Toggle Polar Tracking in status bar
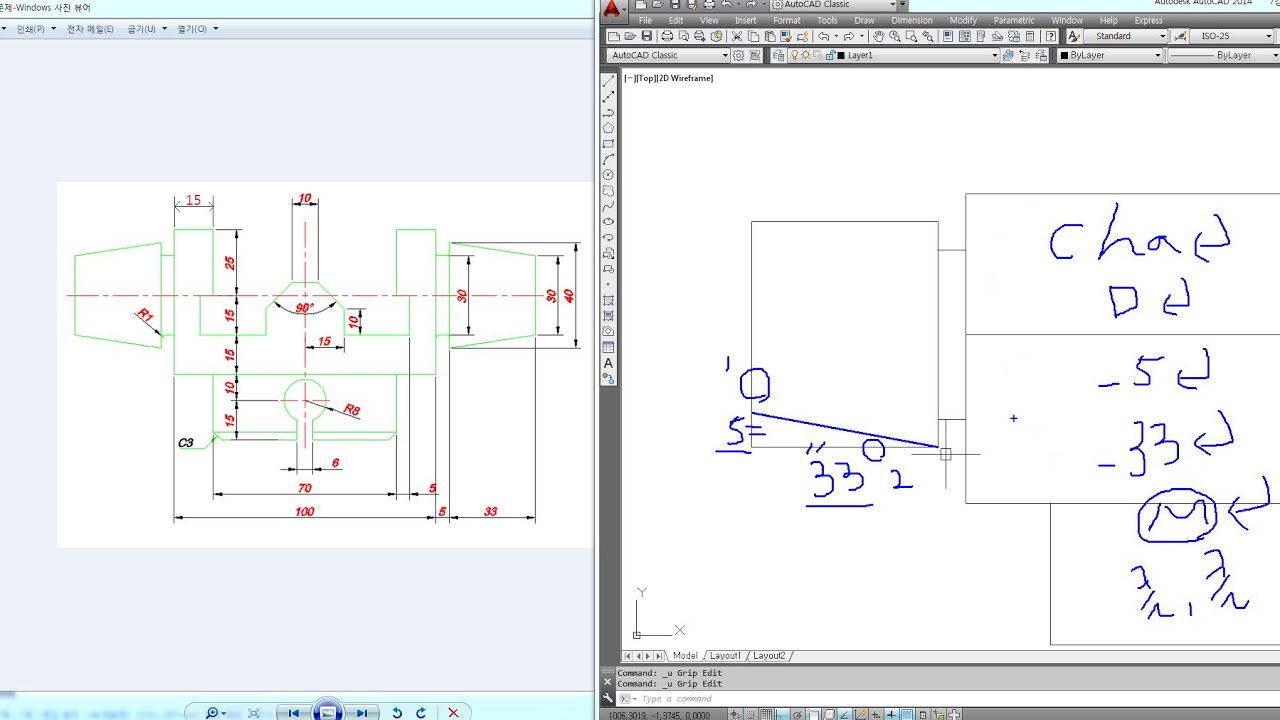 (798, 713)
